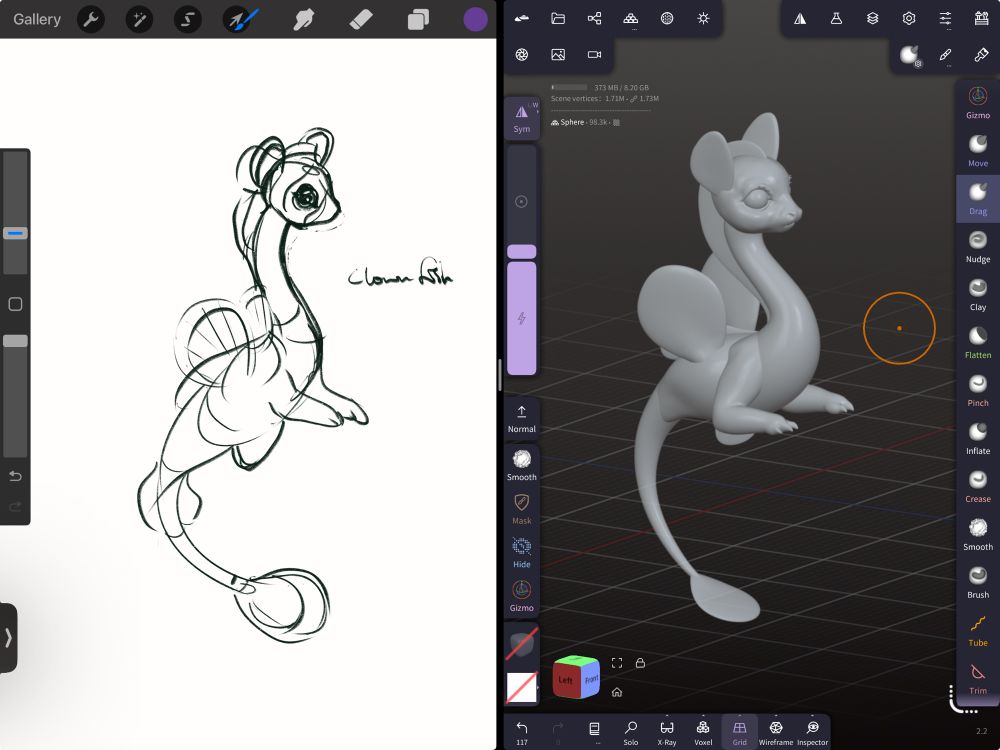
Task: Toggle the camera lock icon
Action: click(x=640, y=663)
